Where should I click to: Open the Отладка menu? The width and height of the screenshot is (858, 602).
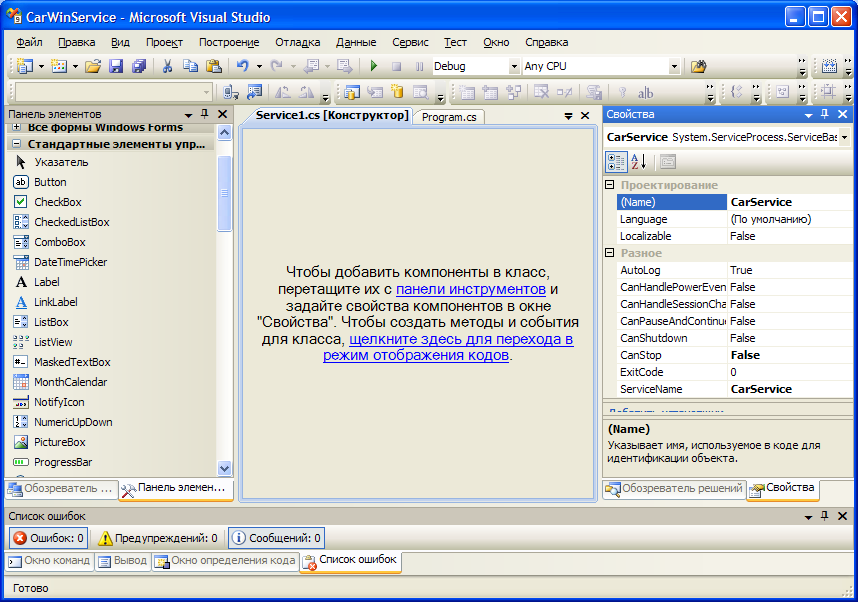(x=298, y=42)
